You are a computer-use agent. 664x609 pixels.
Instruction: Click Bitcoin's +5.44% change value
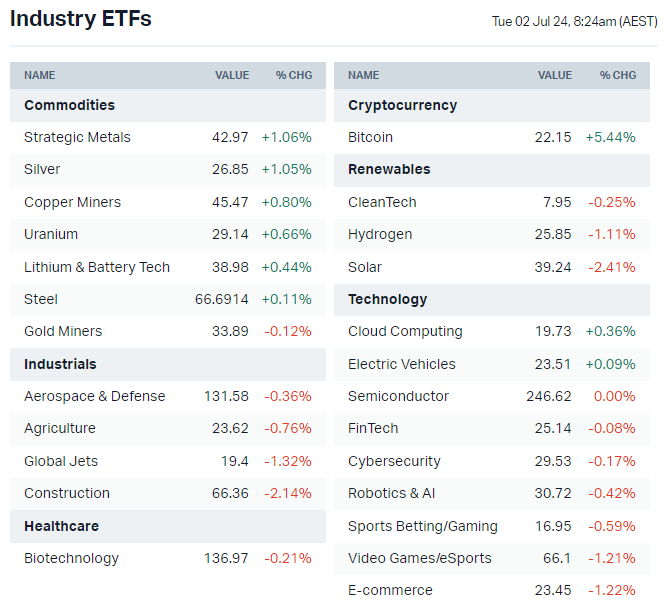(610, 137)
